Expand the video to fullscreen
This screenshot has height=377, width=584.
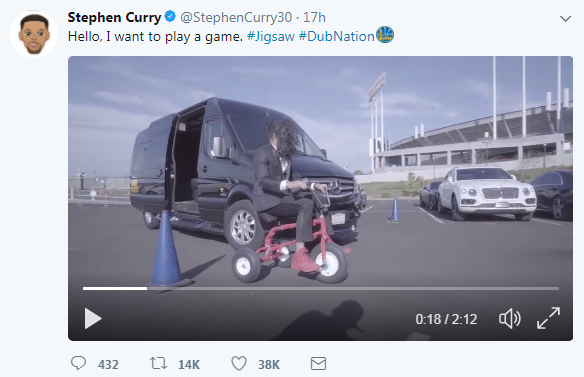pyautogui.click(x=548, y=318)
